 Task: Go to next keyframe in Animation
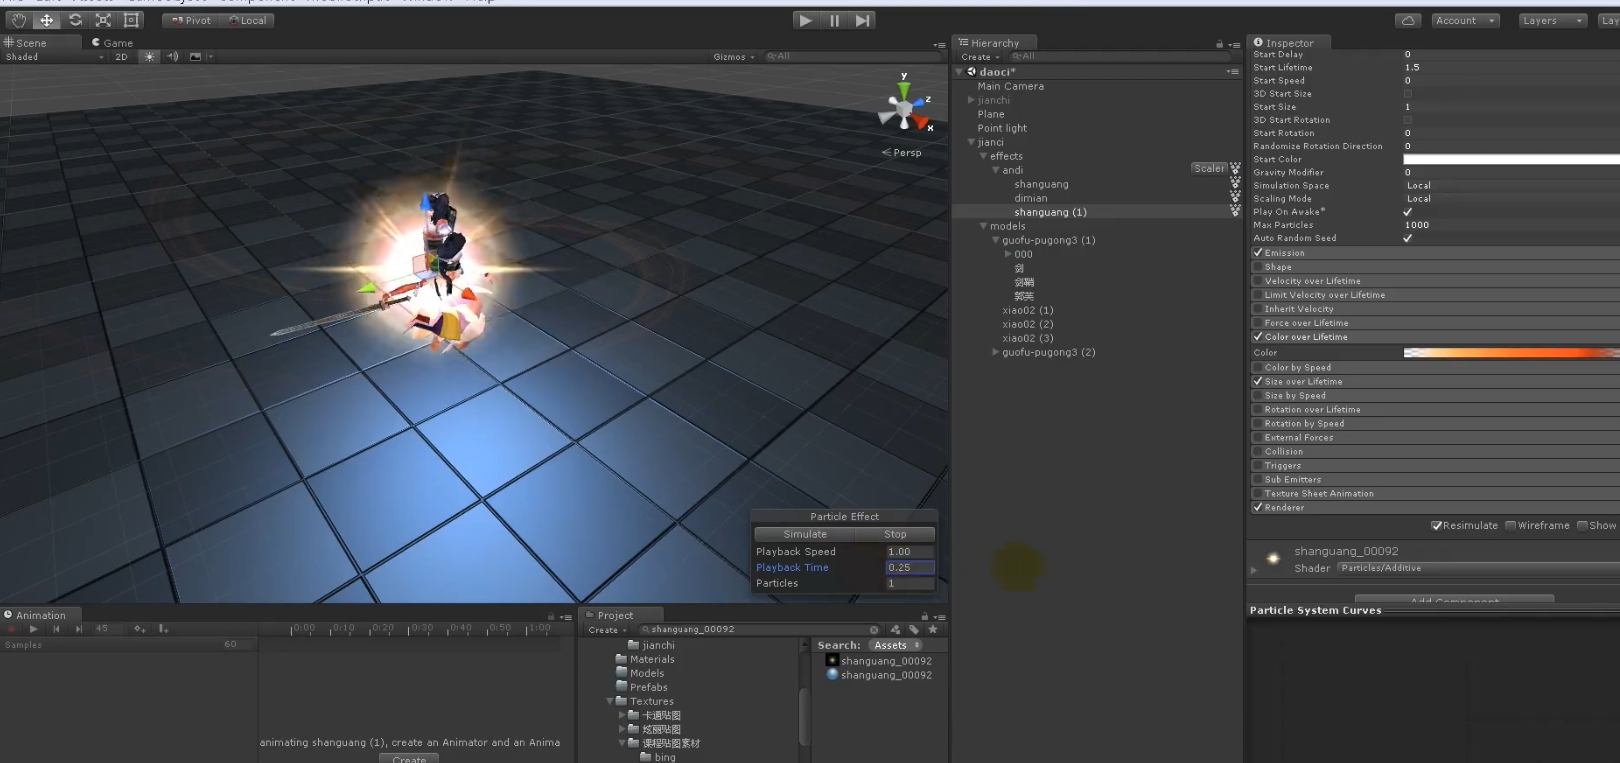click(x=79, y=629)
